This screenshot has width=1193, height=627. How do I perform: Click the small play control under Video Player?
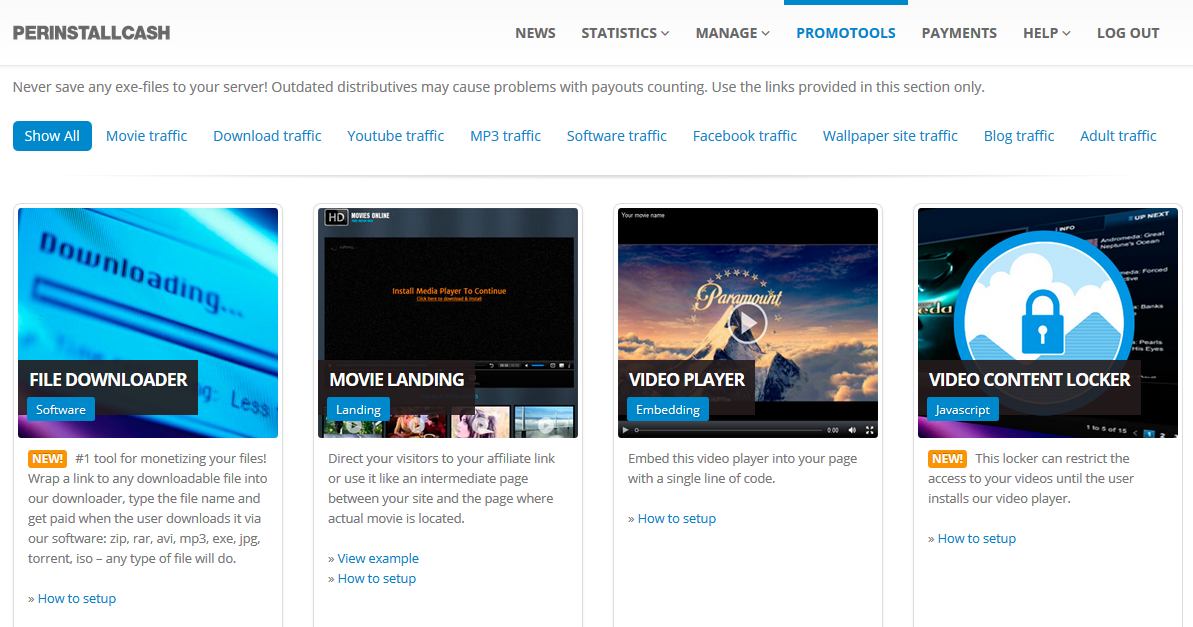pos(625,430)
